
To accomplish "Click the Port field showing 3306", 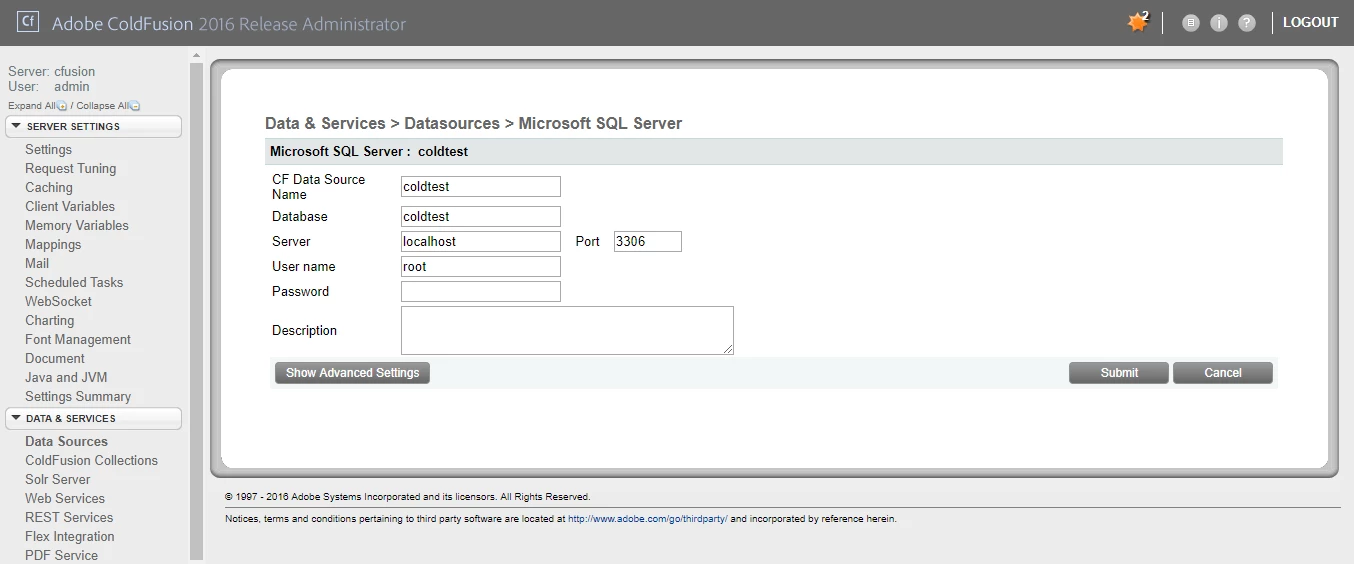I will coord(648,241).
